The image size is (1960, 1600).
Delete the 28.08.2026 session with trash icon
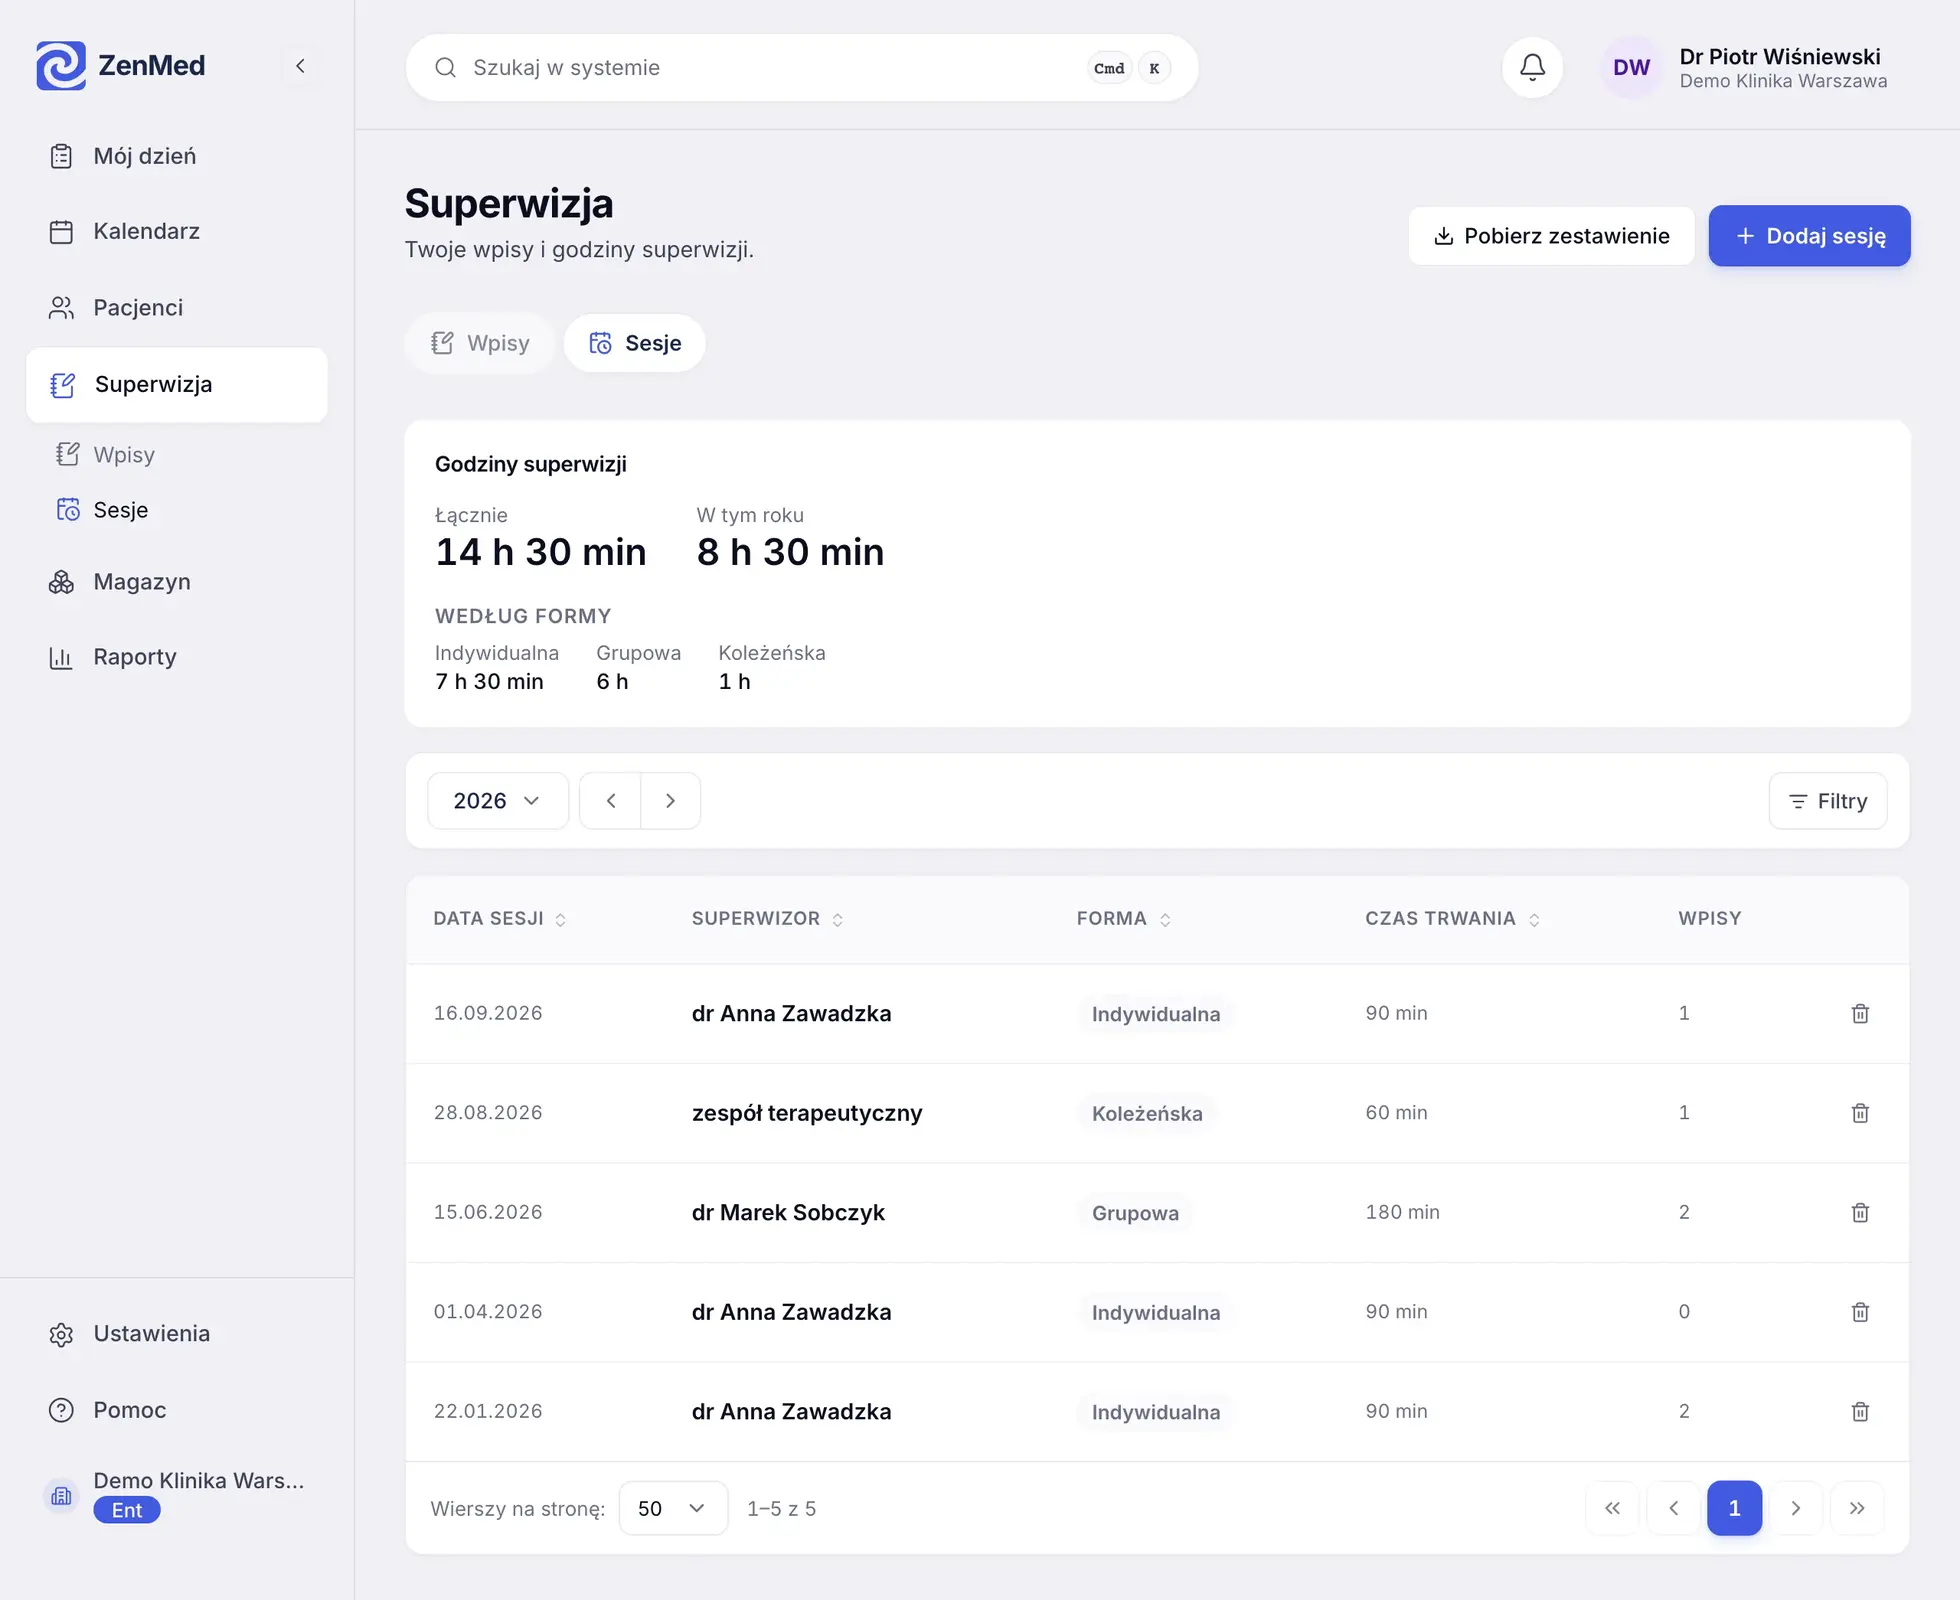pyautogui.click(x=1859, y=1113)
